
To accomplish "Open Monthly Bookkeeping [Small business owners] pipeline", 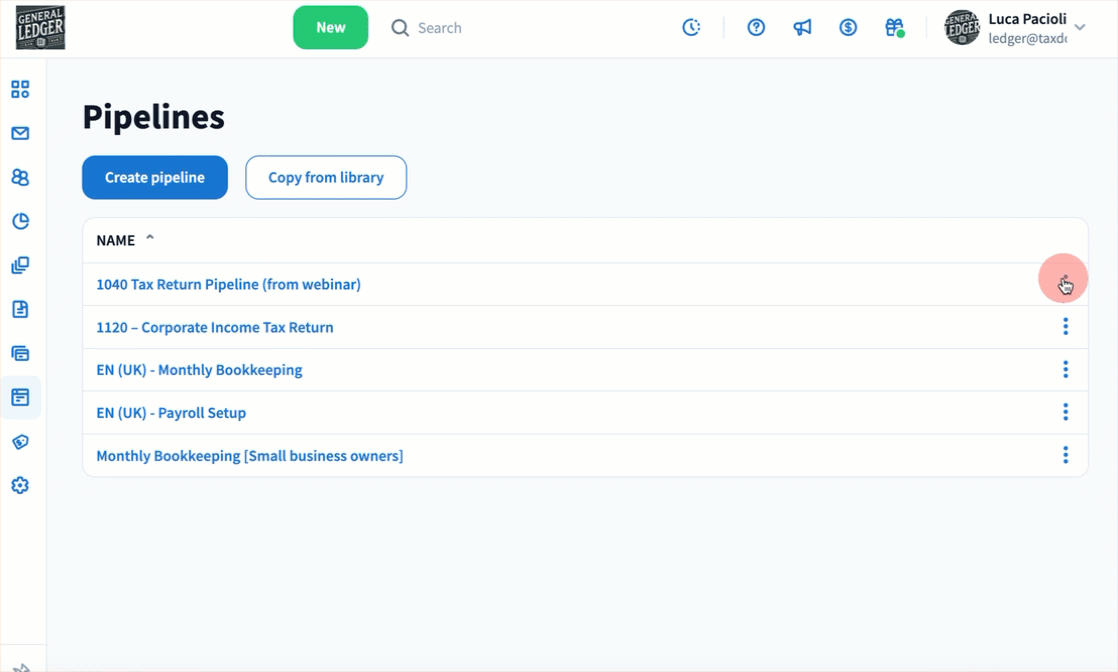I will (x=249, y=456).
